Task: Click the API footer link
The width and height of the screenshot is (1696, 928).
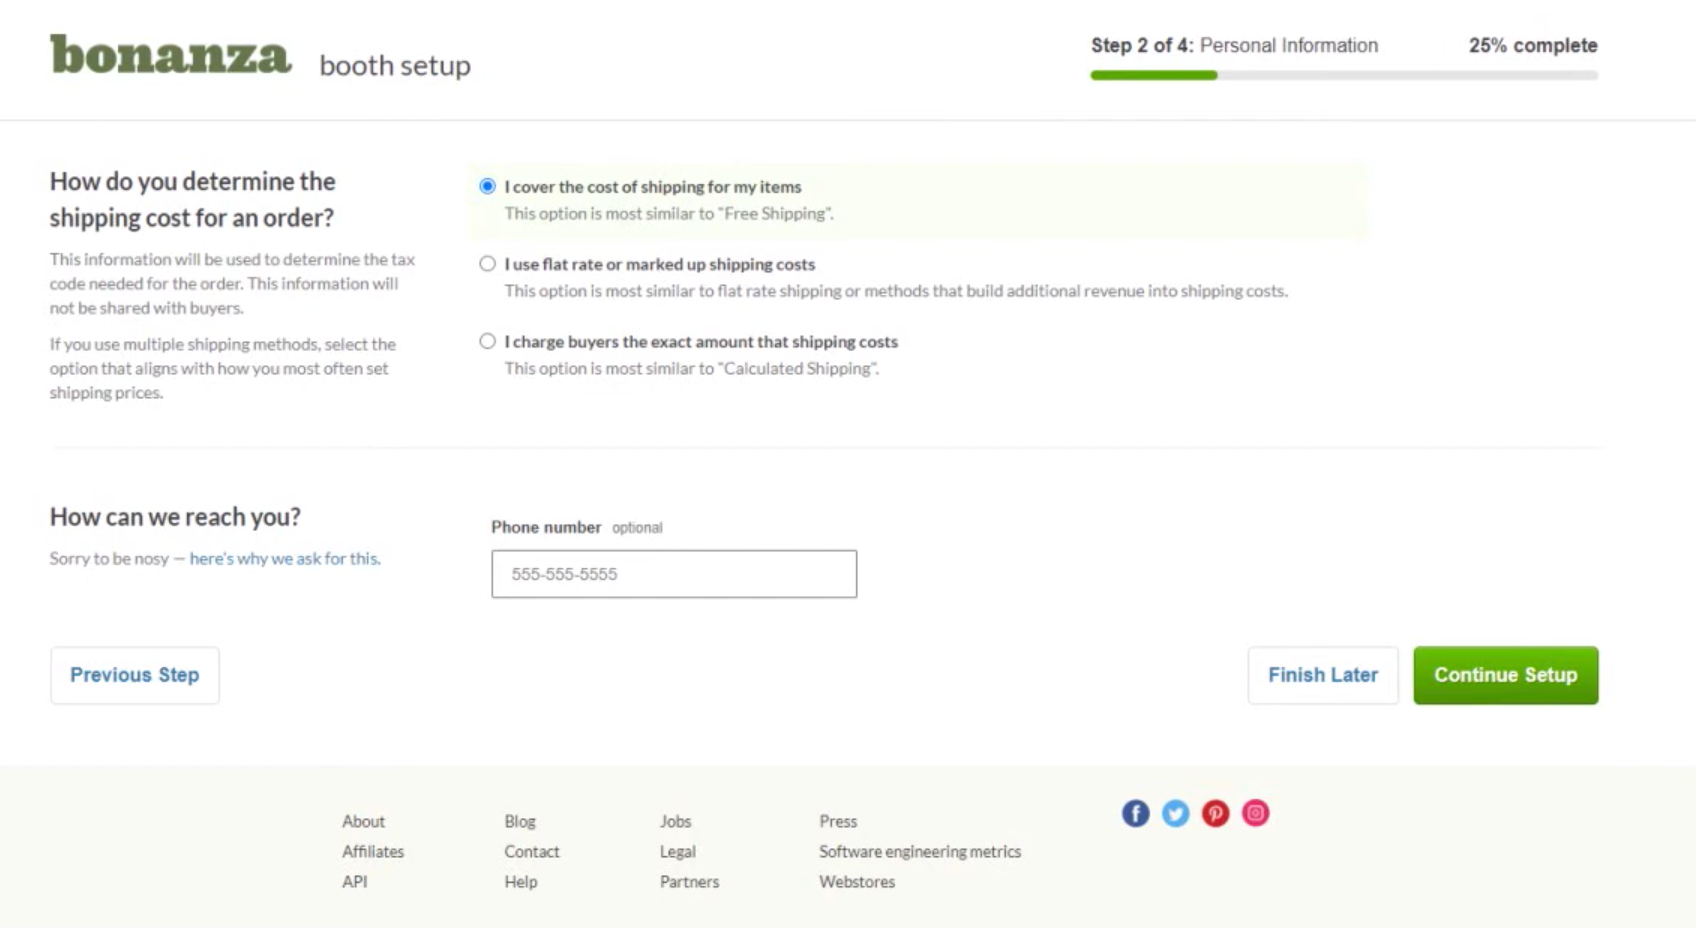Action: tap(353, 881)
